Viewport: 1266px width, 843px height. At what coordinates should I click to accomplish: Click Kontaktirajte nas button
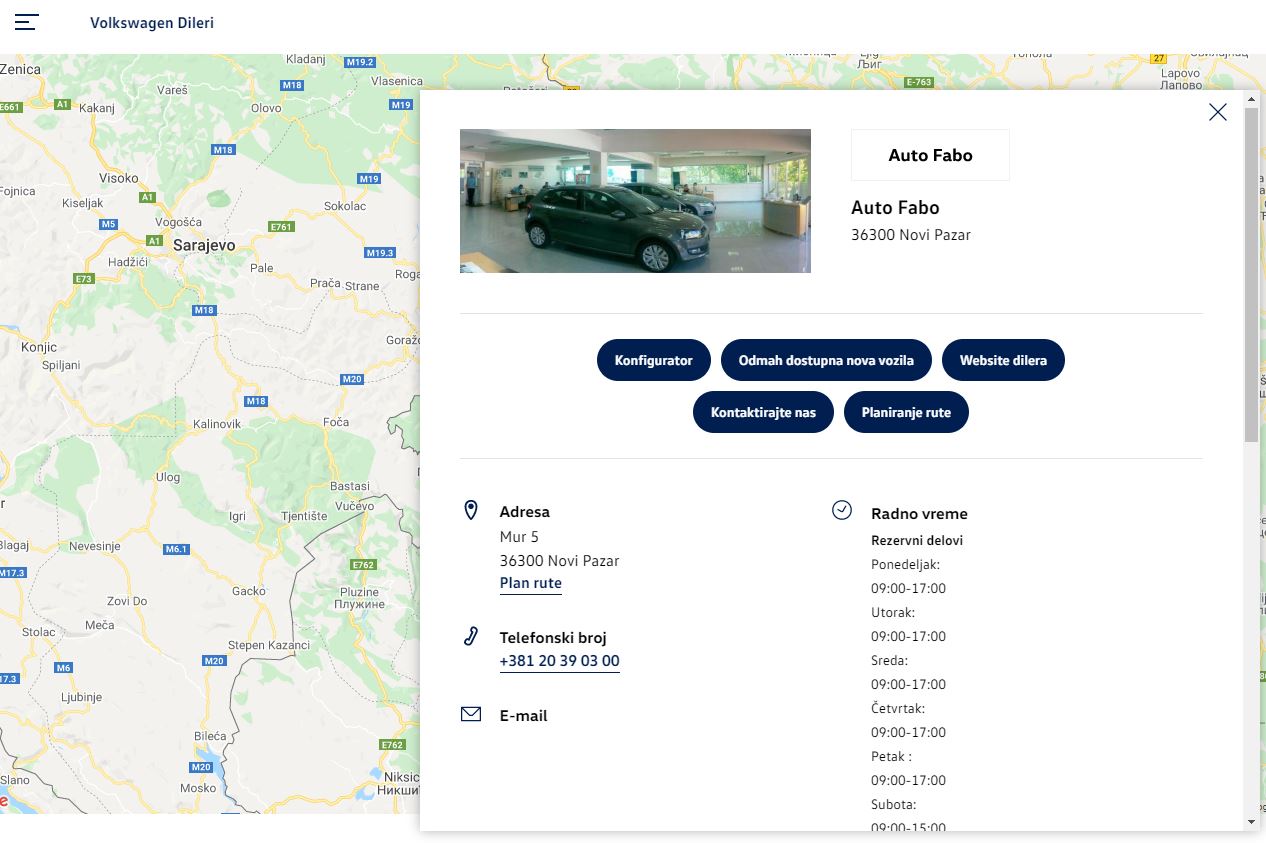pyautogui.click(x=763, y=412)
